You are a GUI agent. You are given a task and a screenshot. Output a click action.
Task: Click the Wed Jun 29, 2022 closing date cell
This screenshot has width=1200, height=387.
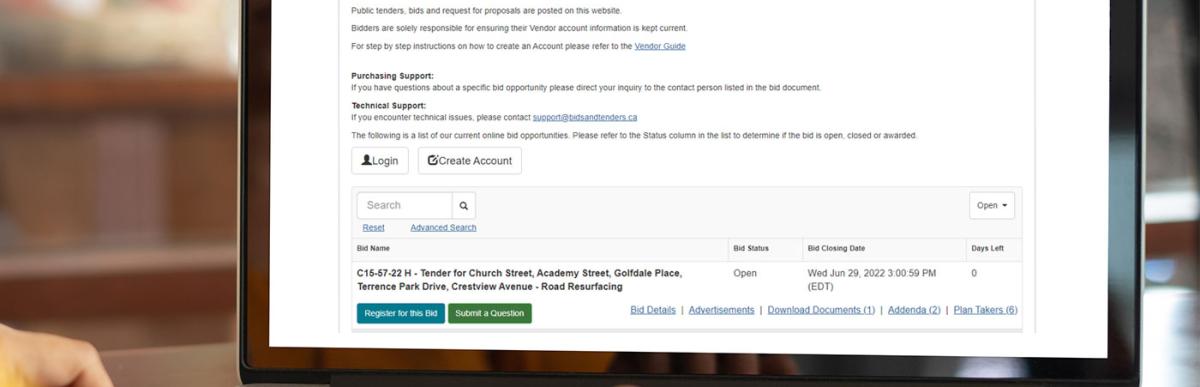point(872,279)
